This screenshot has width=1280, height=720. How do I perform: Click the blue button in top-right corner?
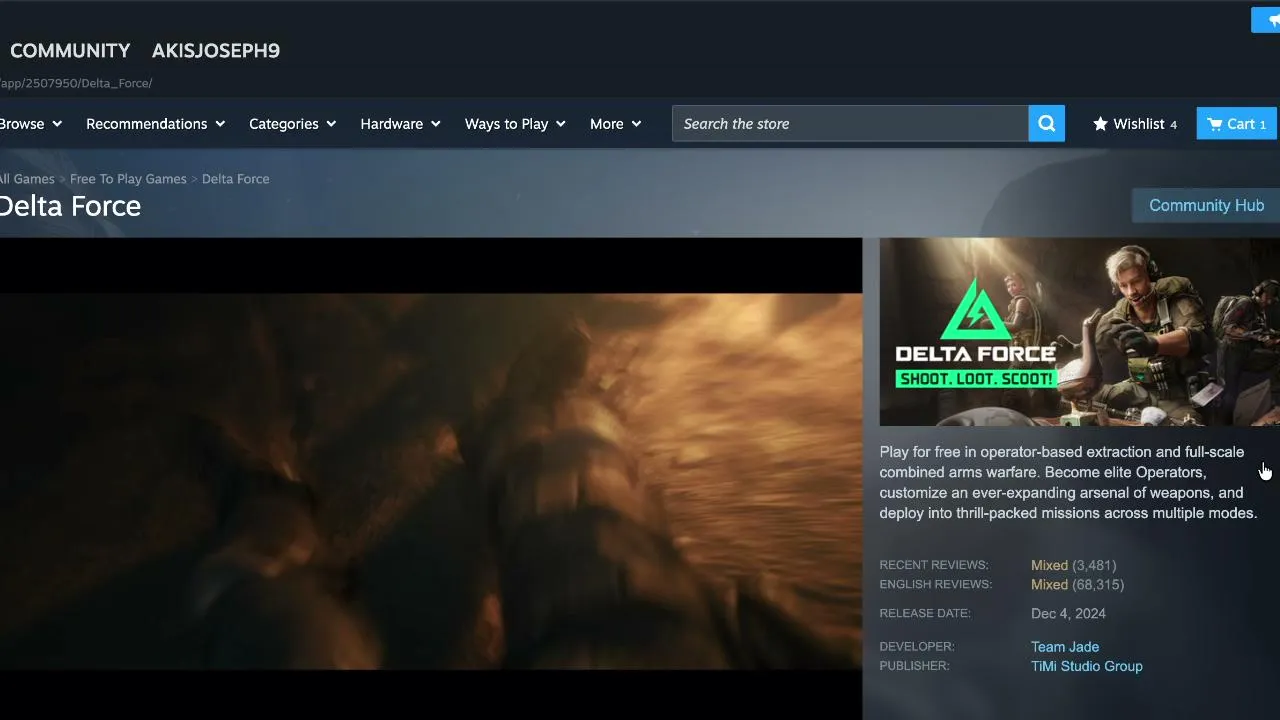tap(1266, 20)
